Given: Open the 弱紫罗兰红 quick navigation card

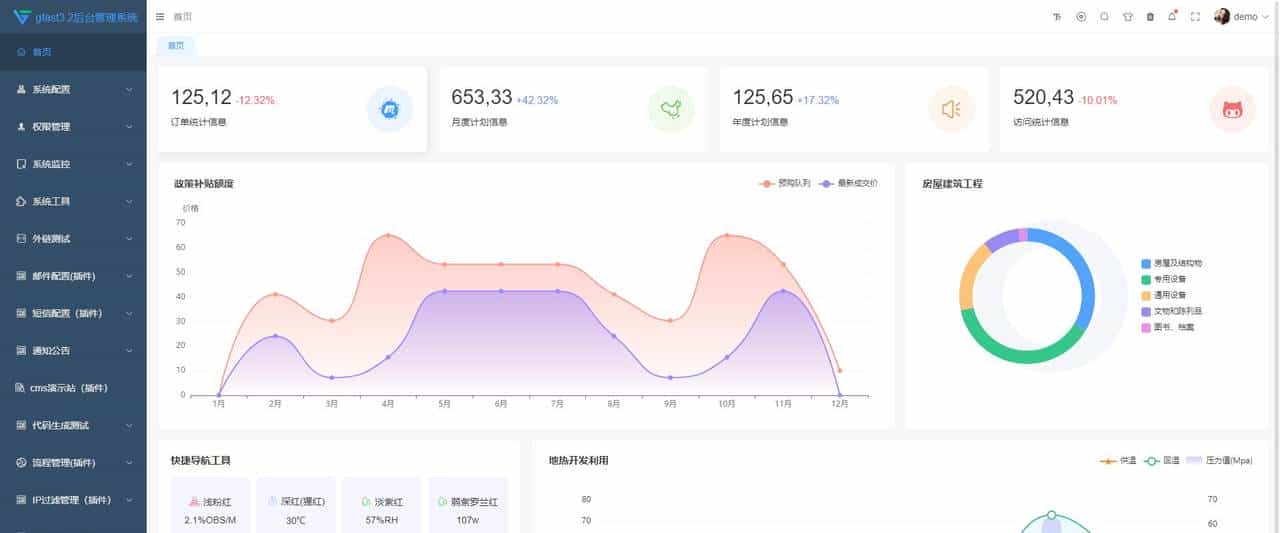Looking at the screenshot, I should (x=468, y=505).
